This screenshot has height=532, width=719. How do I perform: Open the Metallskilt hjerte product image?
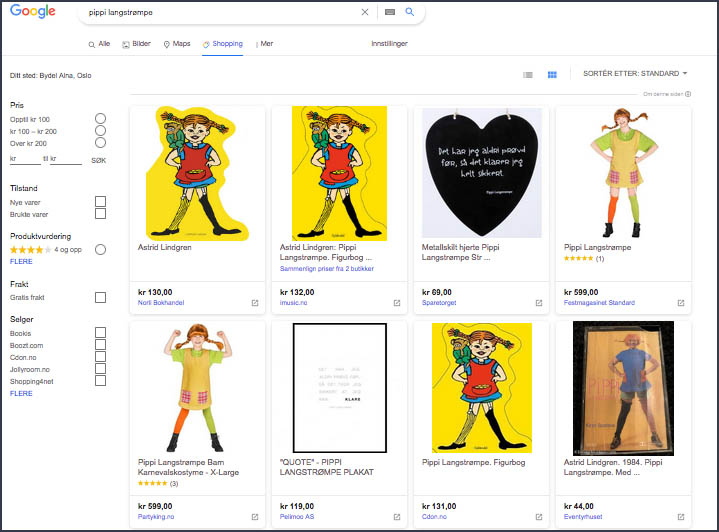pyautogui.click(x=481, y=173)
